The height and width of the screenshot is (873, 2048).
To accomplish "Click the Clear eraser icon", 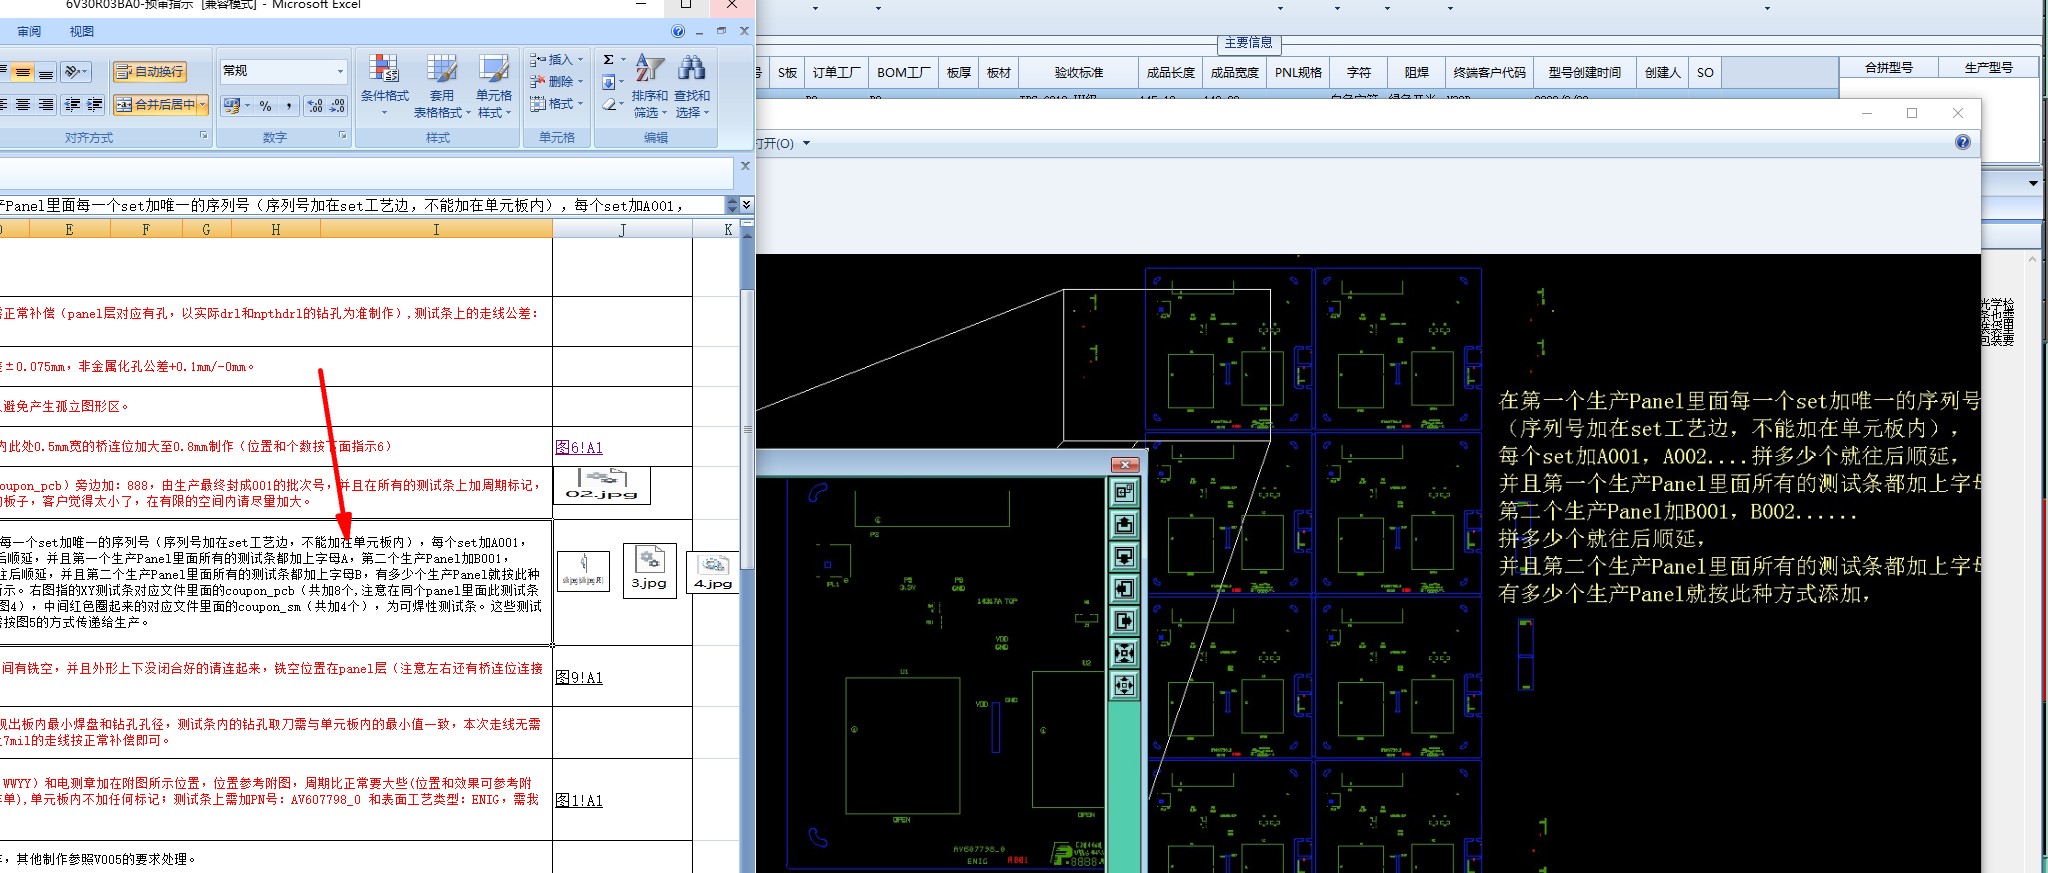I will pyautogui.click(x=608, y=104).
